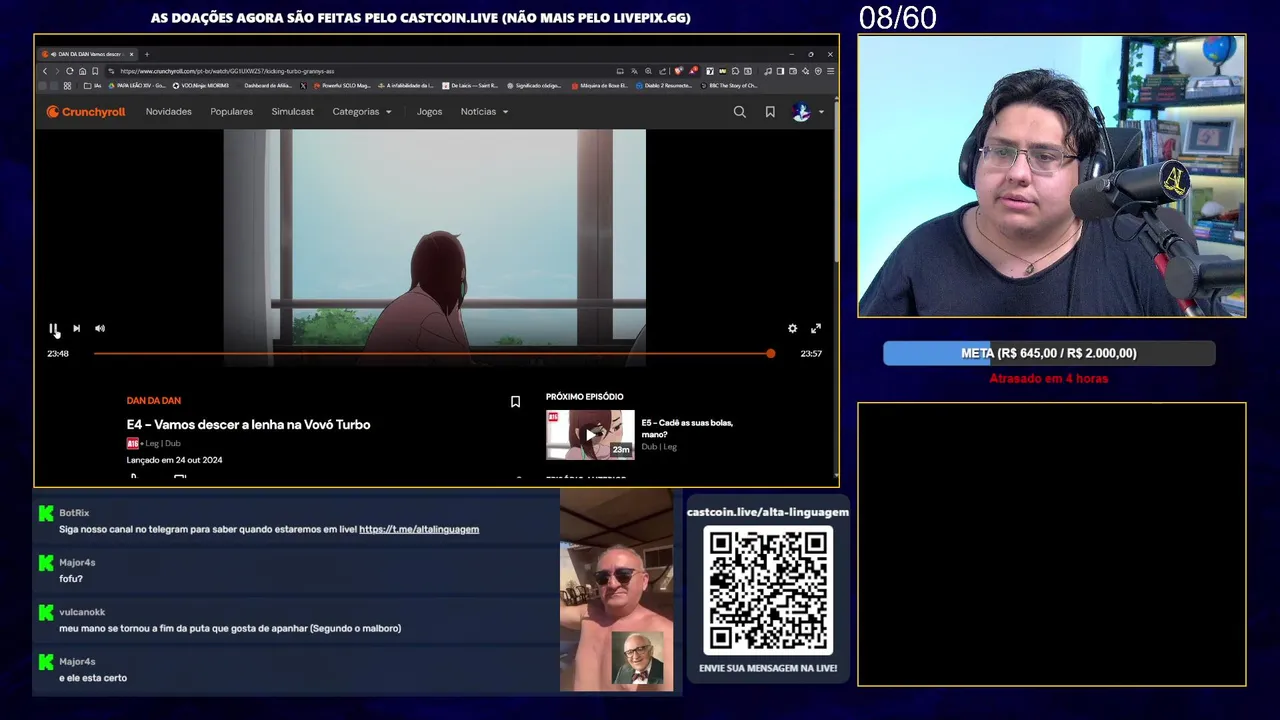Click the META R$ 645,00 progress bar
Screen dimensions: 1280x720
coord(1049,353)
